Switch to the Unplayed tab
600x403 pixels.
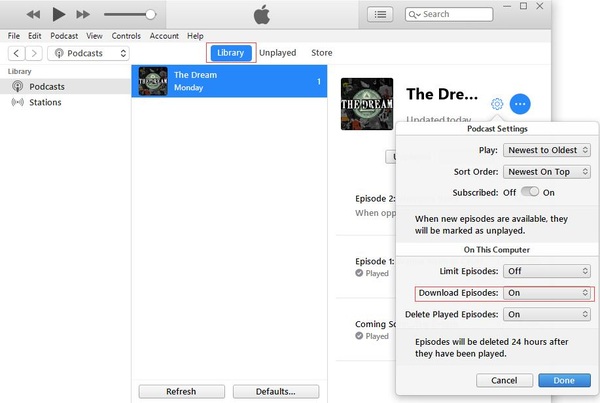(x=277, y=53)
